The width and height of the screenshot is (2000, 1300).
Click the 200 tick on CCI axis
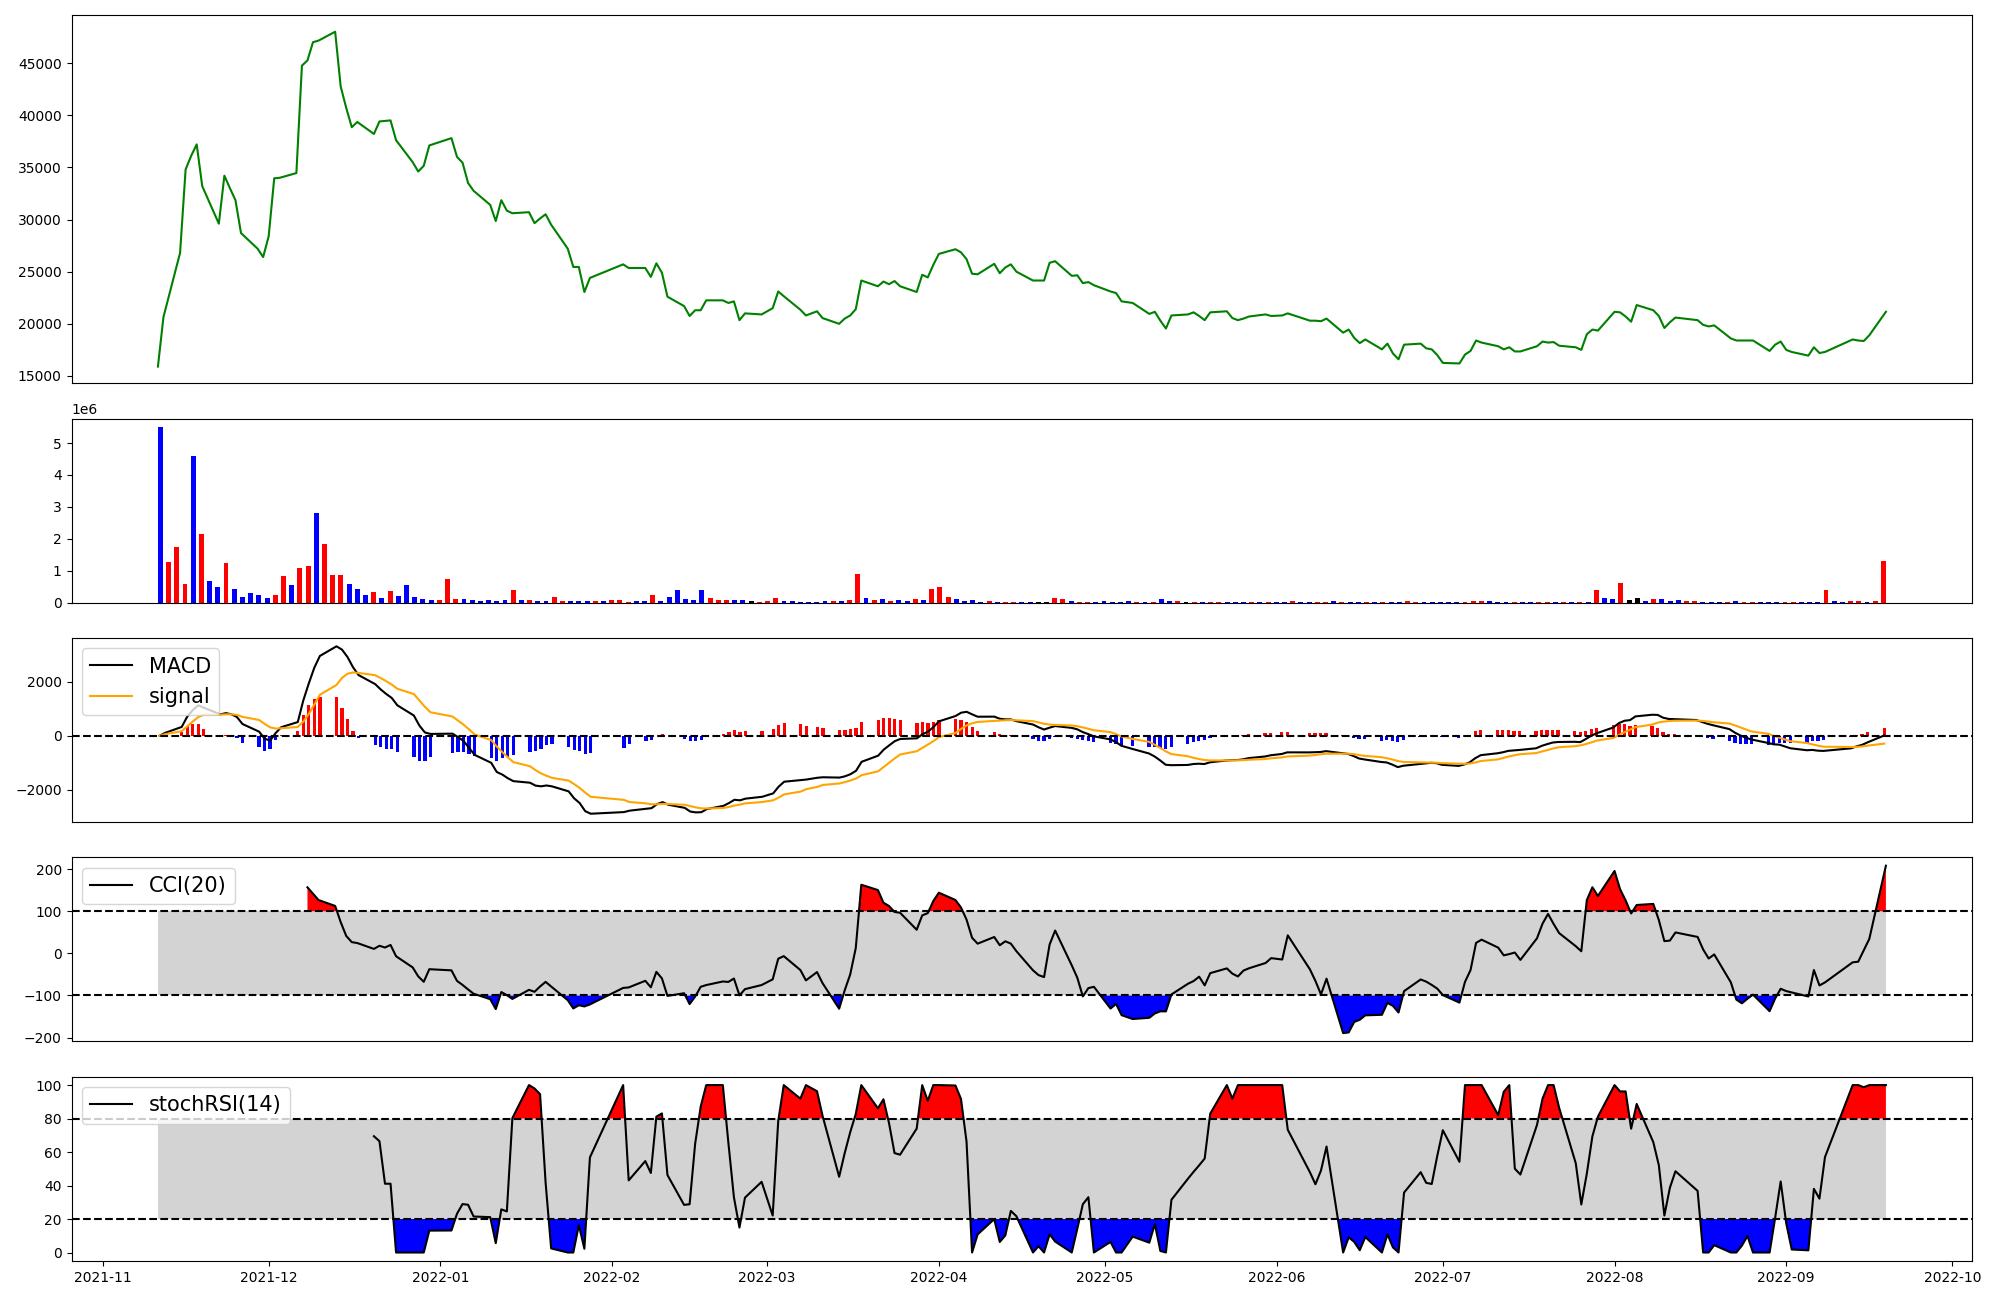[50, 870]
